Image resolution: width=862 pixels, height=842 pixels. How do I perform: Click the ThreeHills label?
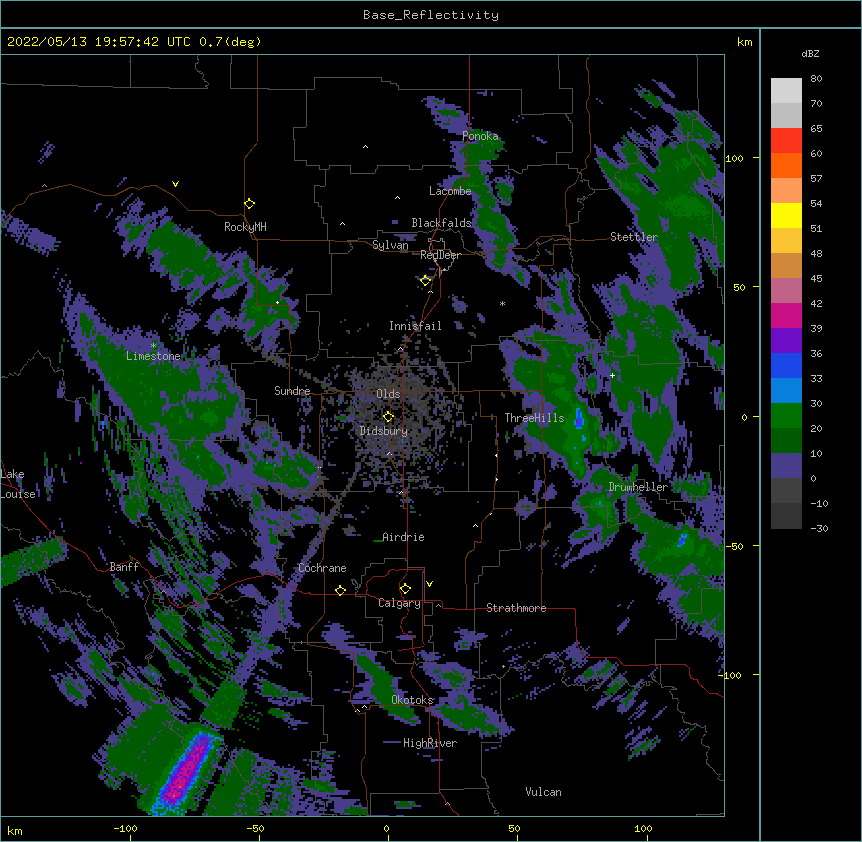[x=534, y=418]
